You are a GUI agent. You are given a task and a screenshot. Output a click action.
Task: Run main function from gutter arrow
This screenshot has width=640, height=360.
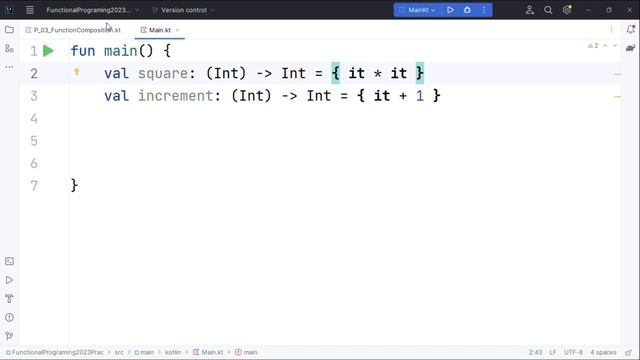click(49, 51)
